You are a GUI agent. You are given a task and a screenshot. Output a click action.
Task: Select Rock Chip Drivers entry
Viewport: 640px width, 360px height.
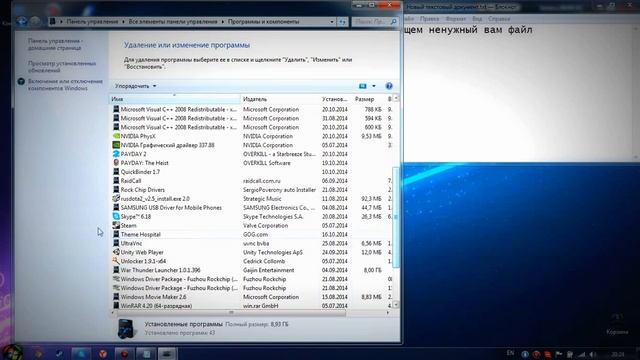(x=142, y=190)
